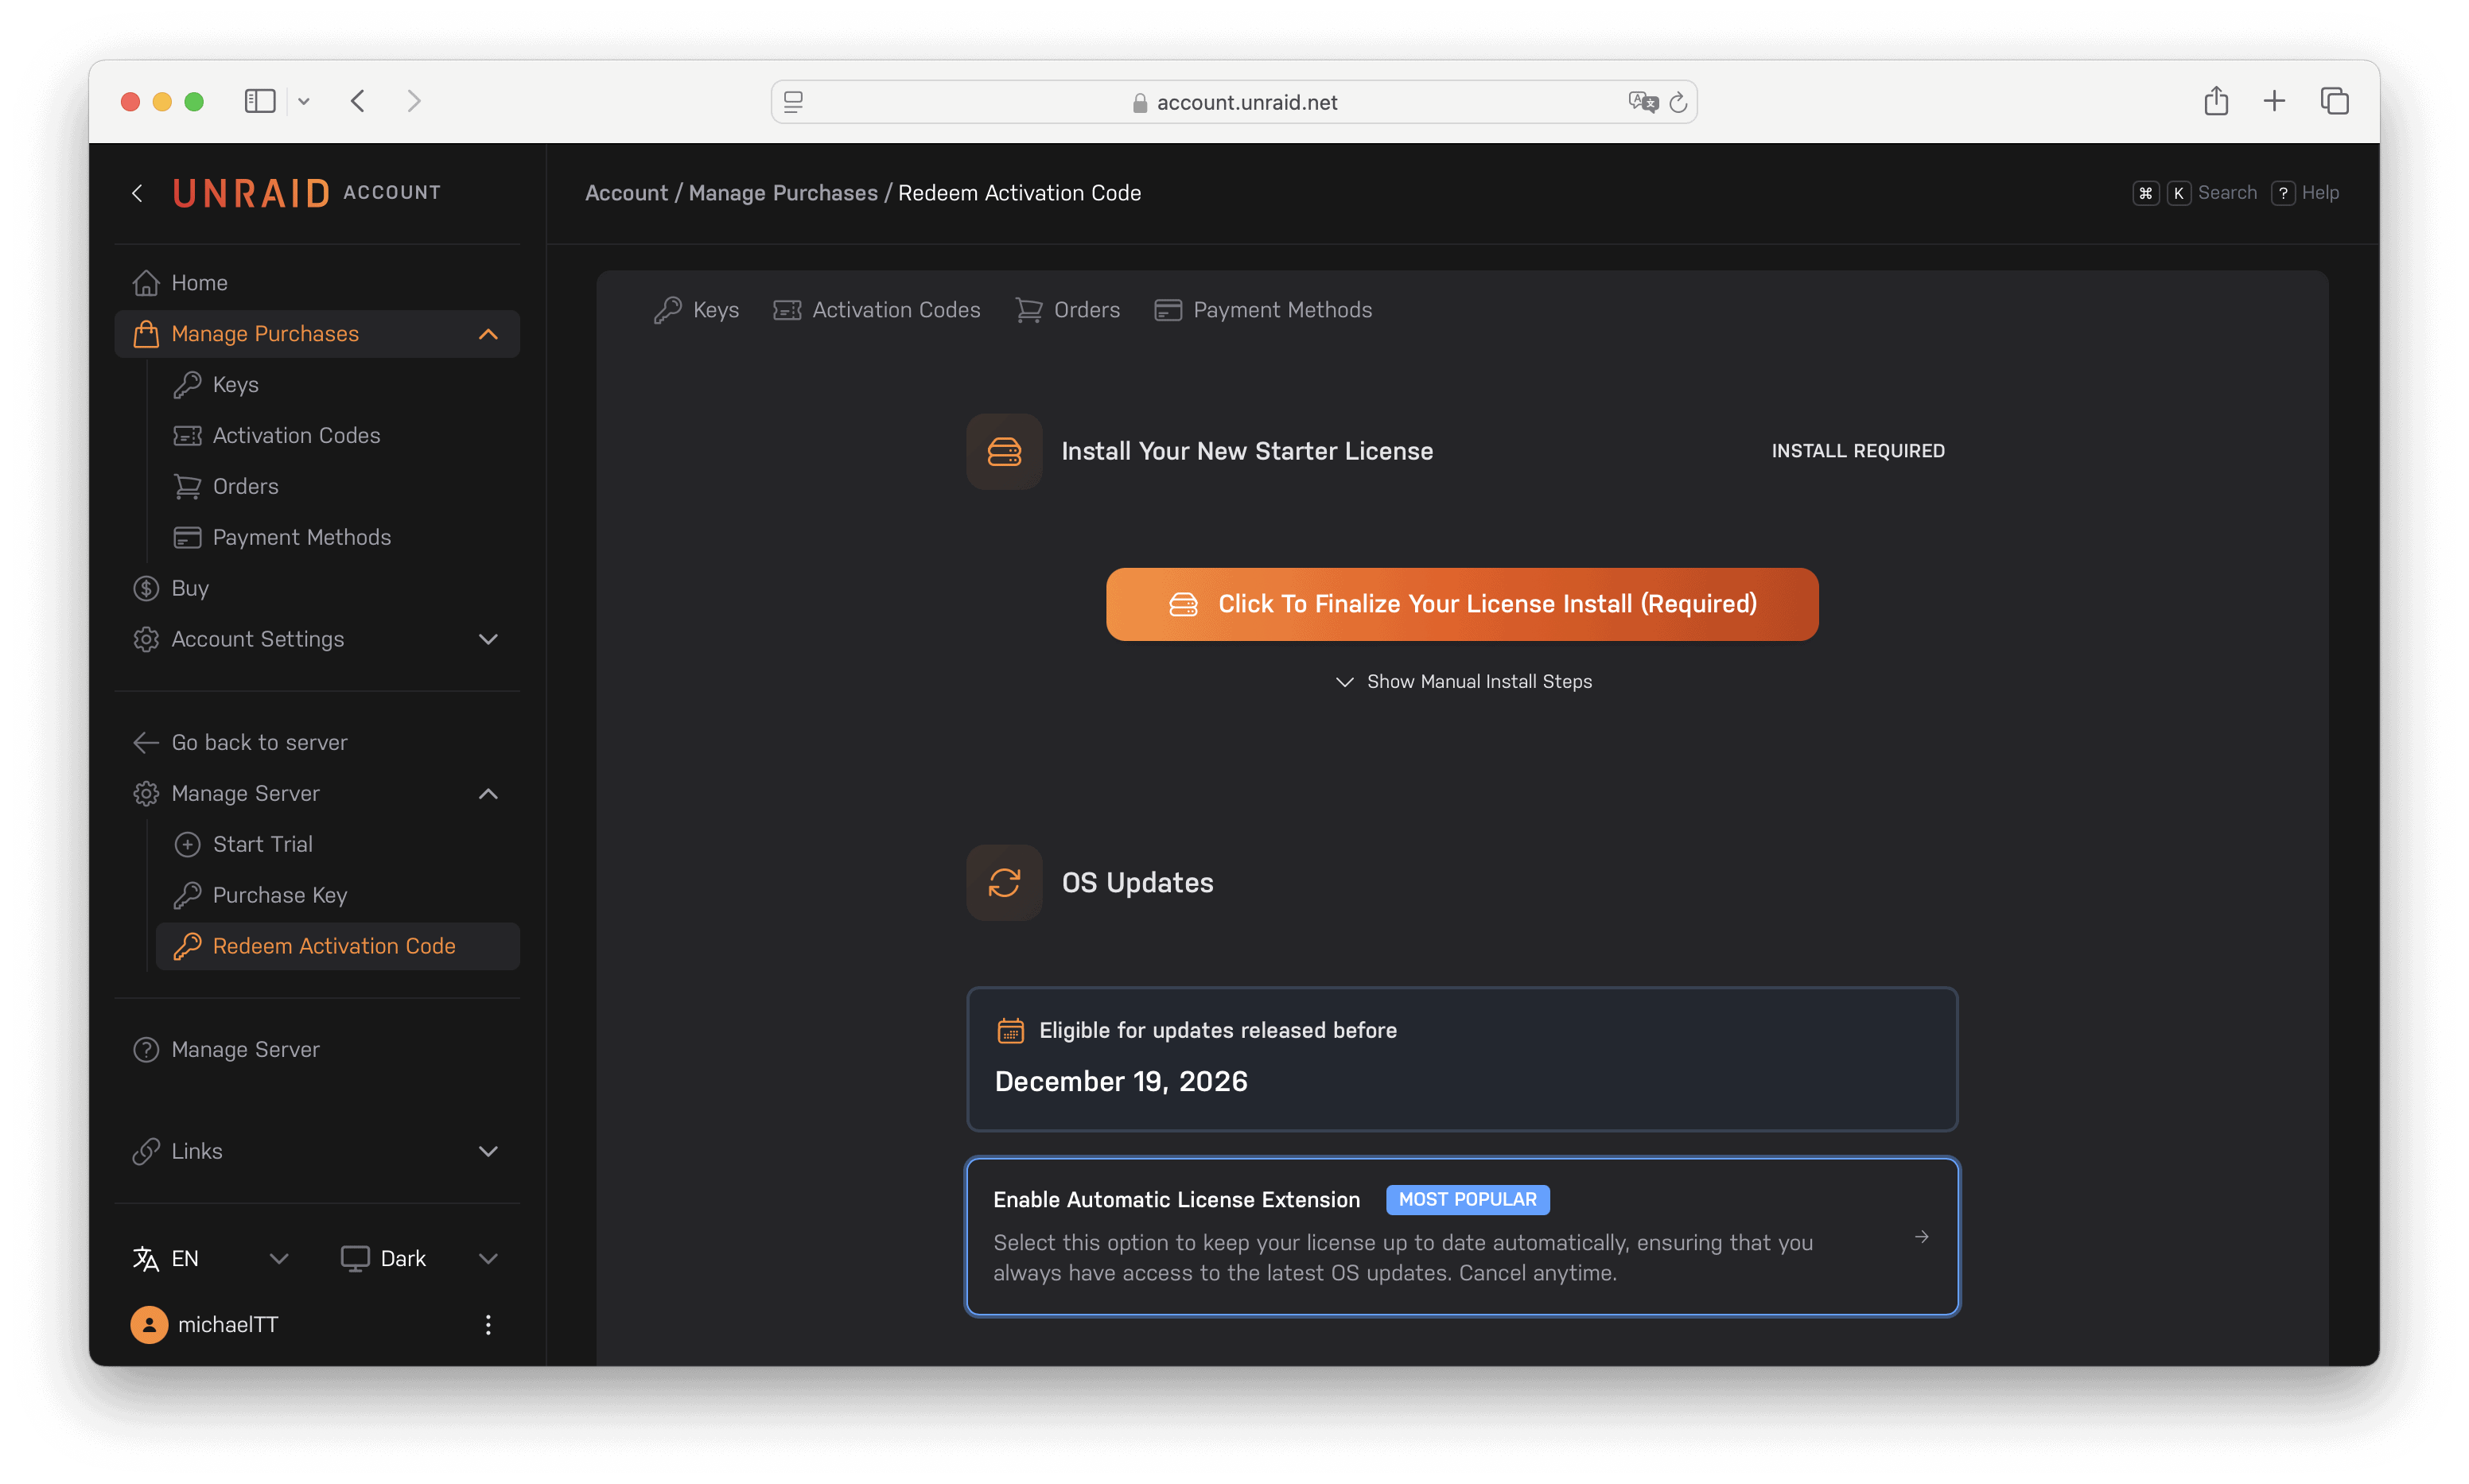
Task: Click the Buy dollar icon item
Action: pyautogui.click(x=189, y=588)
